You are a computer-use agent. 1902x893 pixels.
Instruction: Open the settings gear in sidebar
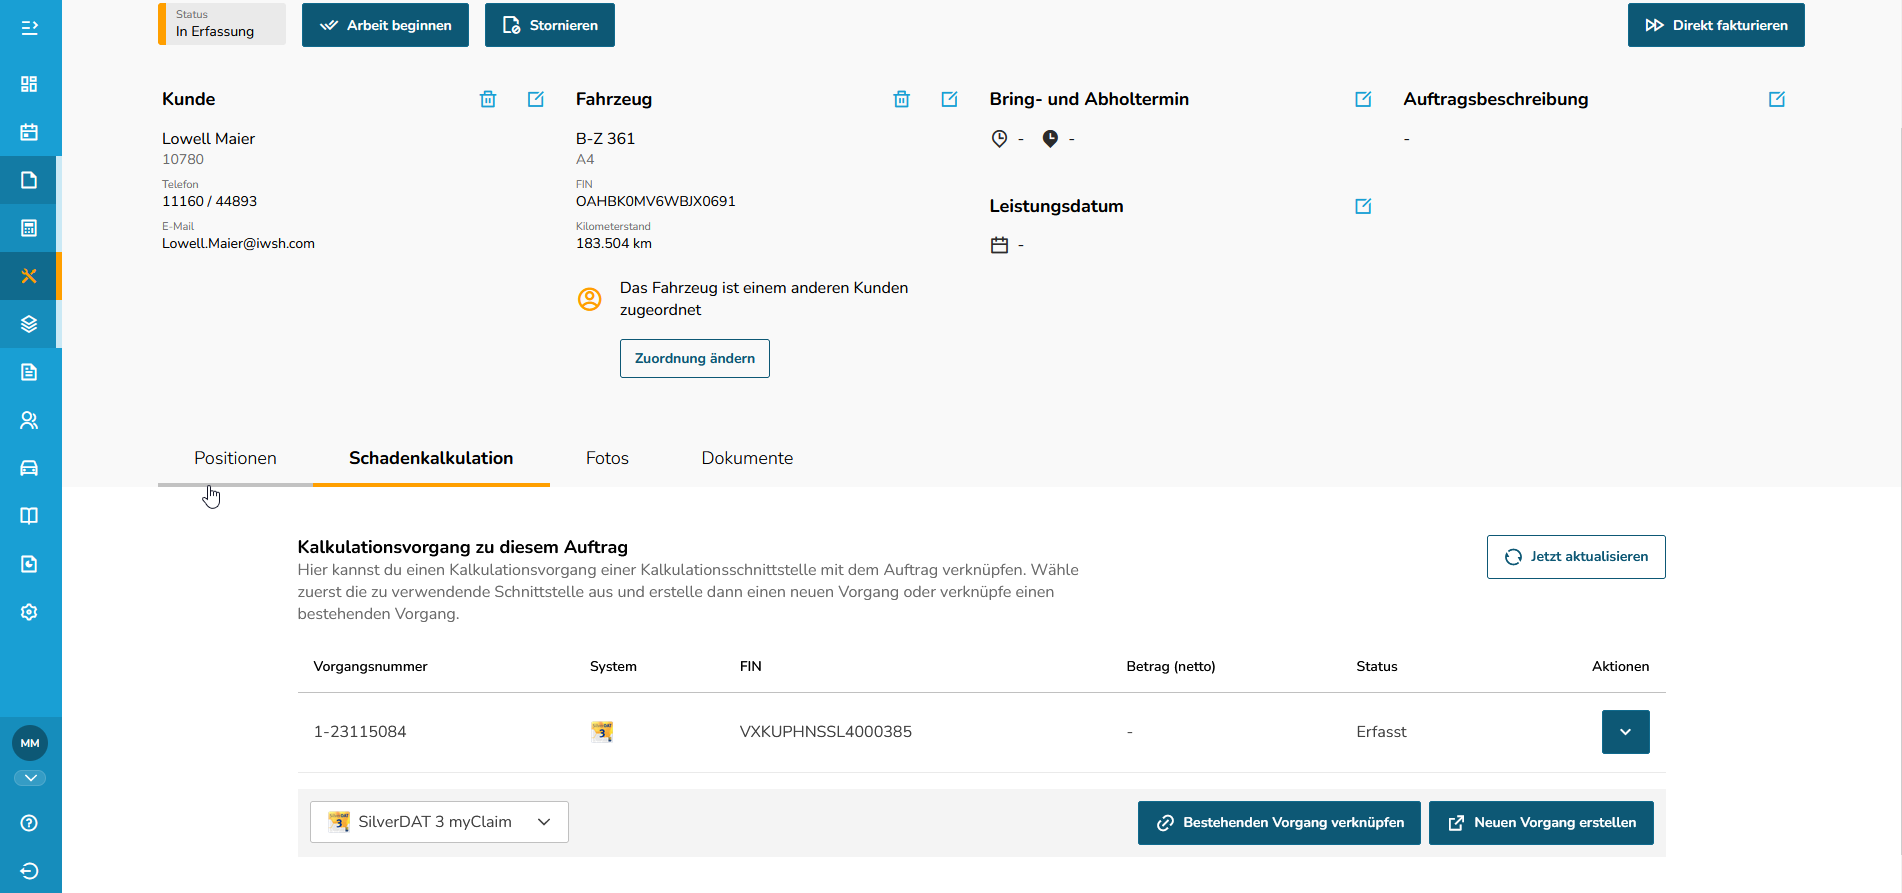click(29, 612)
